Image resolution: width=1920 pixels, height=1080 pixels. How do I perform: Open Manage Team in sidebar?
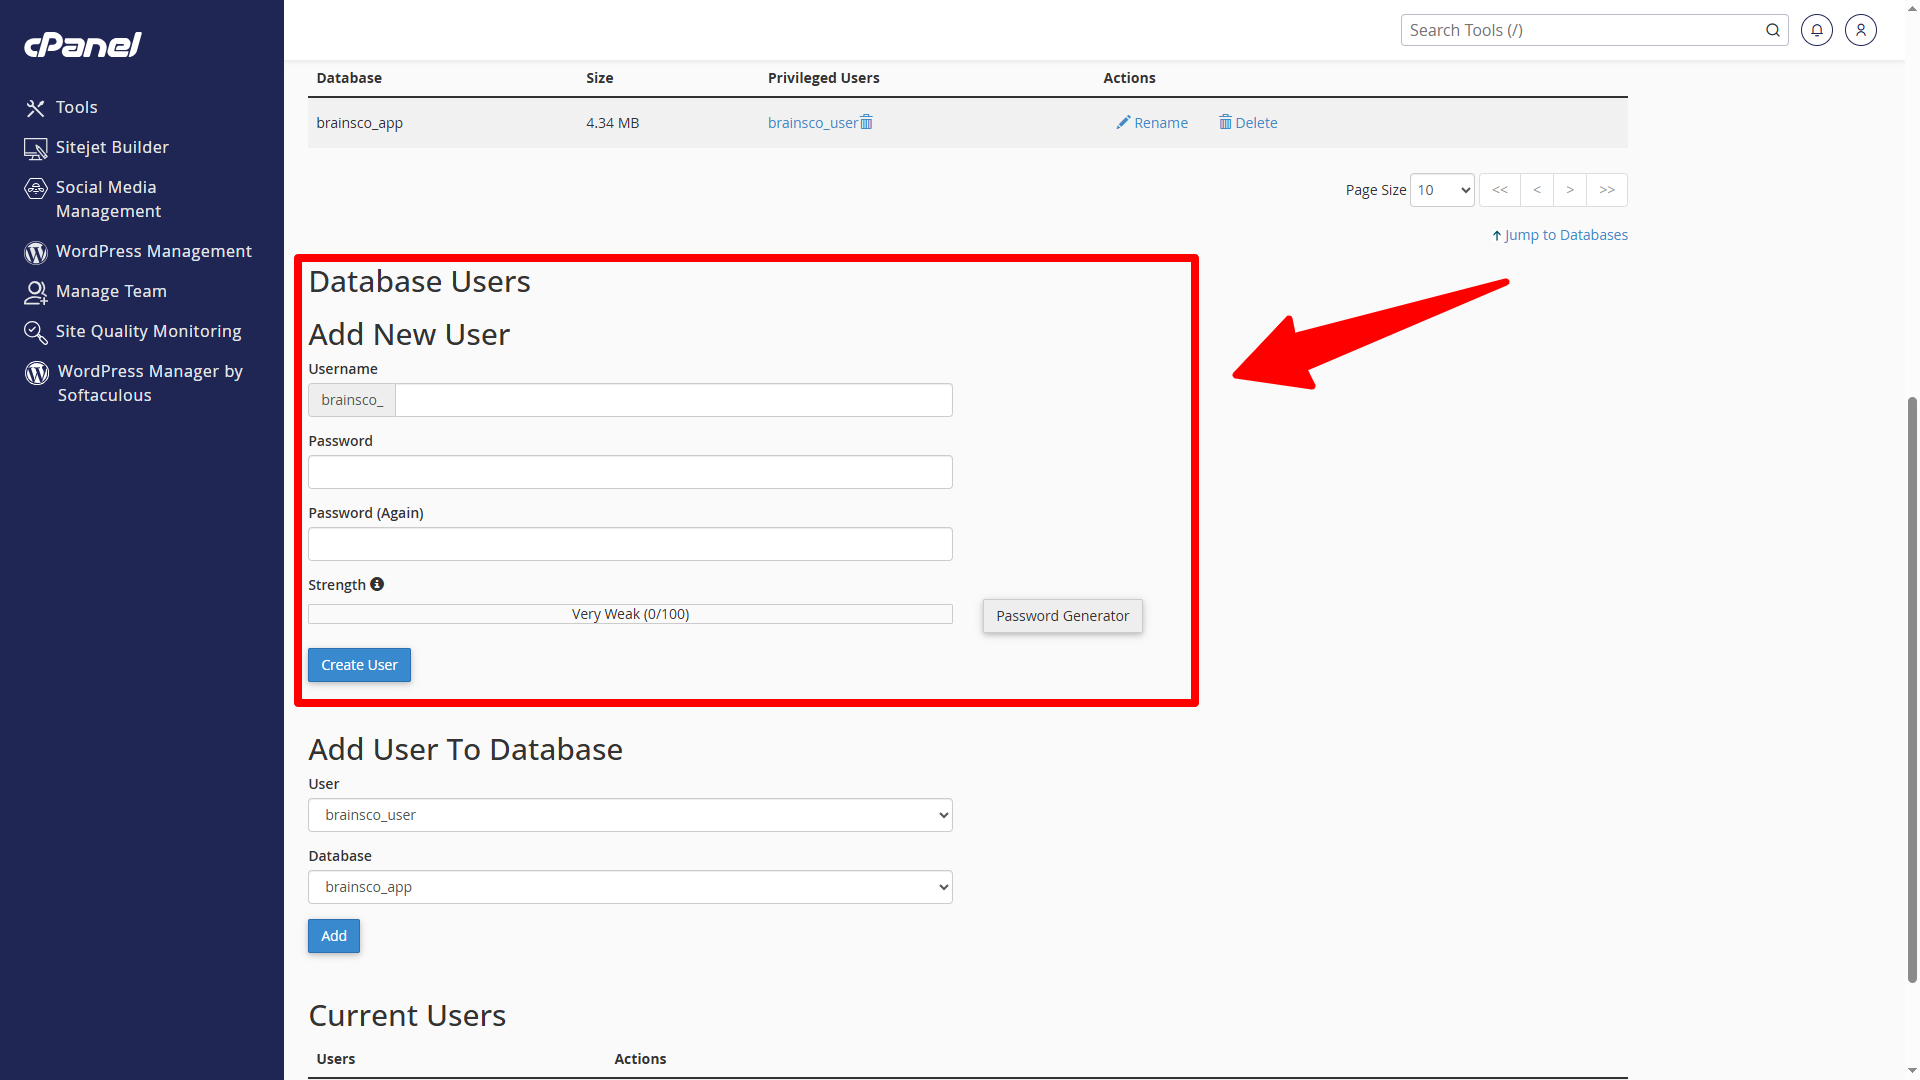pos(111,291)
